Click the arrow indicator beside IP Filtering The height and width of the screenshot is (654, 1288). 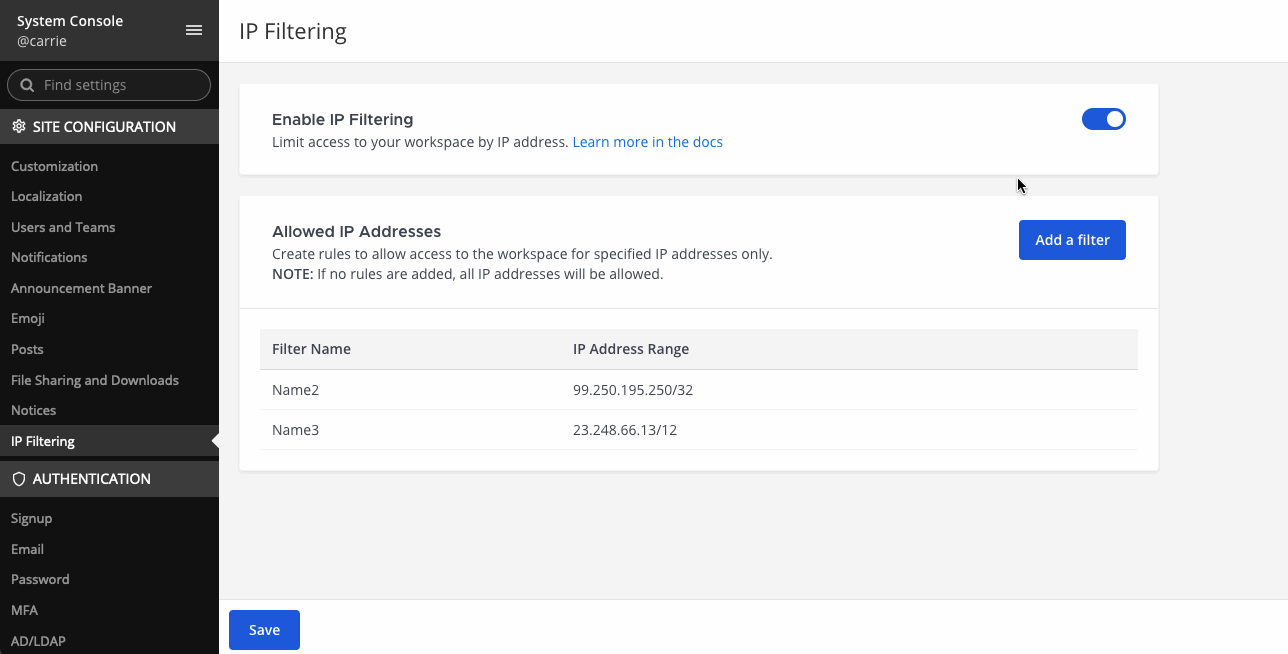coord(213,440)
